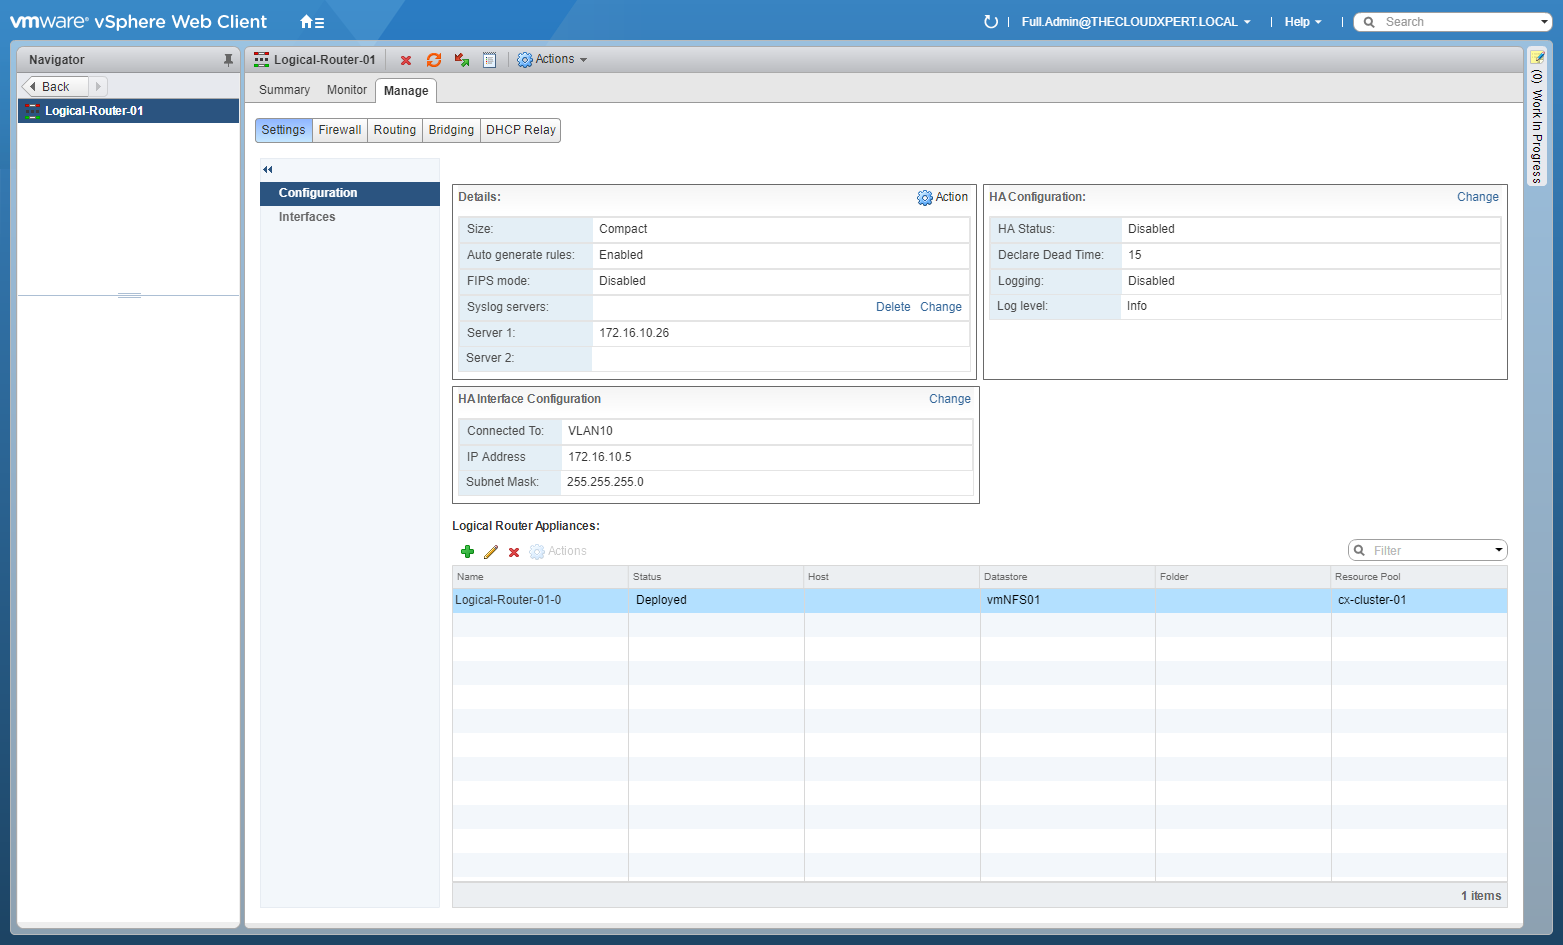Click the red-green arrows icon in router toolbar
The height and width of the screenshot is (945, 1563).
point(462,60)
